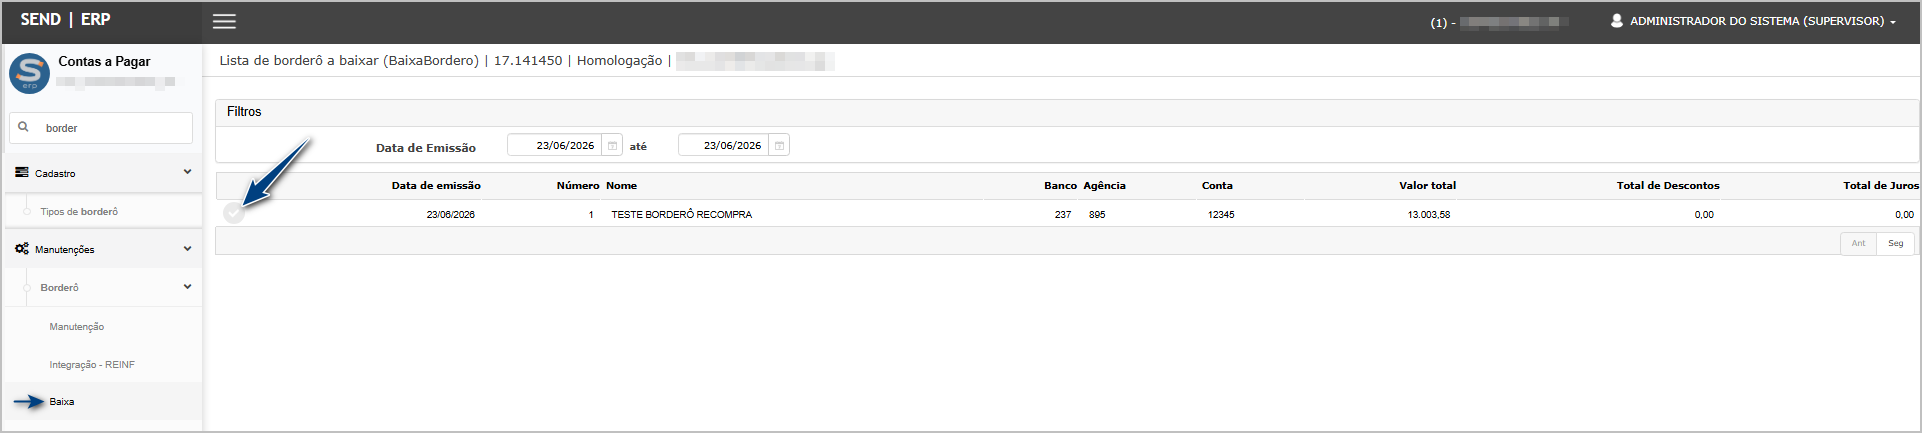This screenshot has width=1922, height=433.
Task: Select the Borderô menu entry
Action: [59, 288]
